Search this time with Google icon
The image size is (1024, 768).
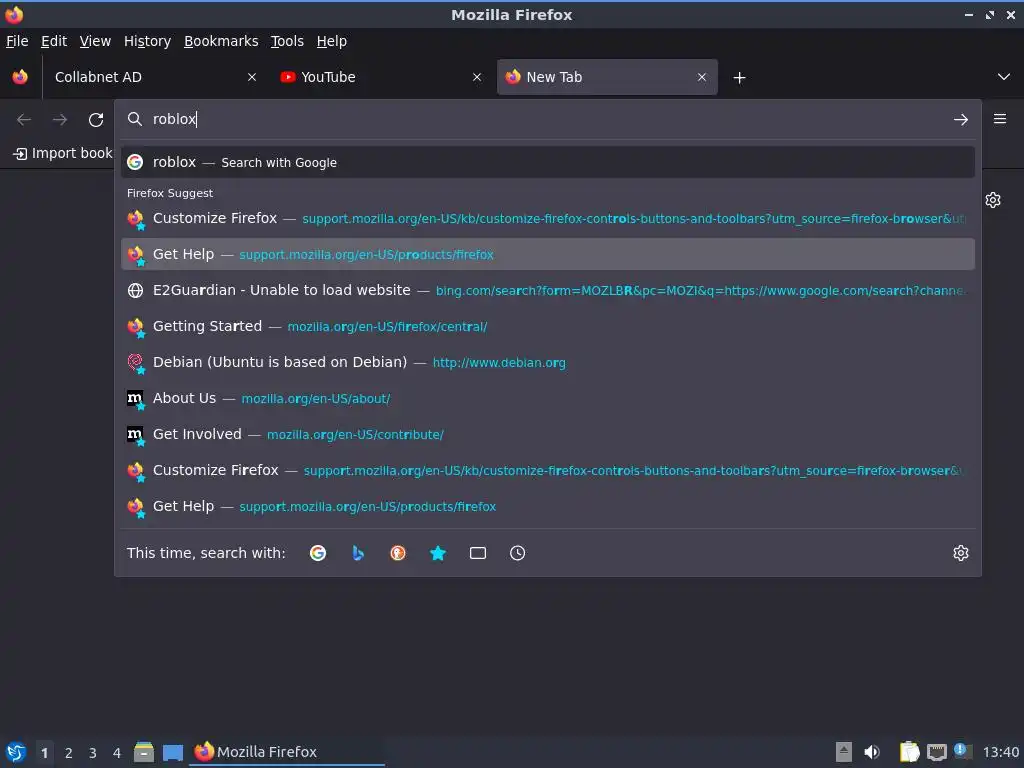[x=318, y=553]
